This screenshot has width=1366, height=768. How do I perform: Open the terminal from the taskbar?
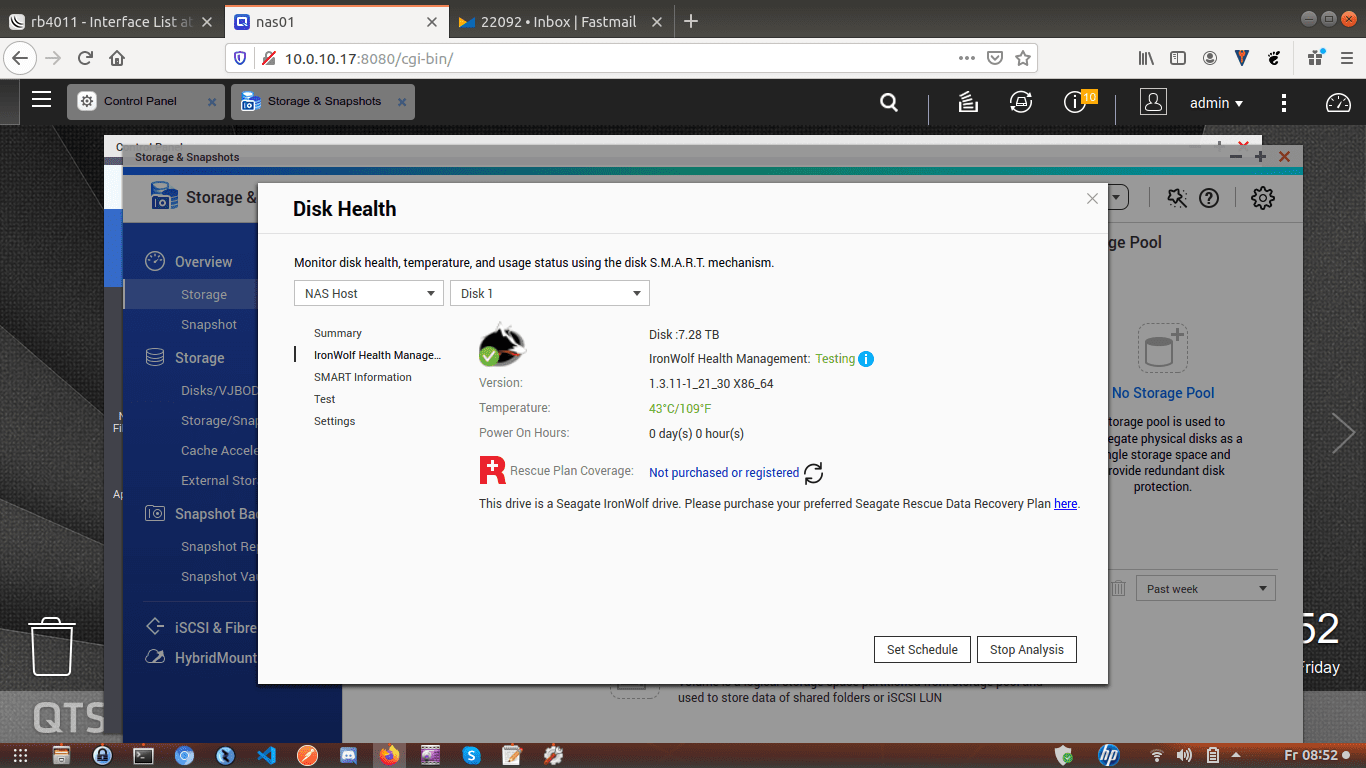[143, 755]
